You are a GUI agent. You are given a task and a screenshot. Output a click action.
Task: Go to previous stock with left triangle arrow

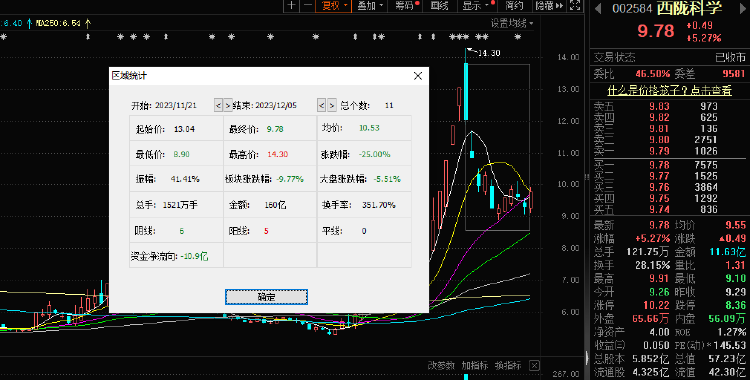597,9
